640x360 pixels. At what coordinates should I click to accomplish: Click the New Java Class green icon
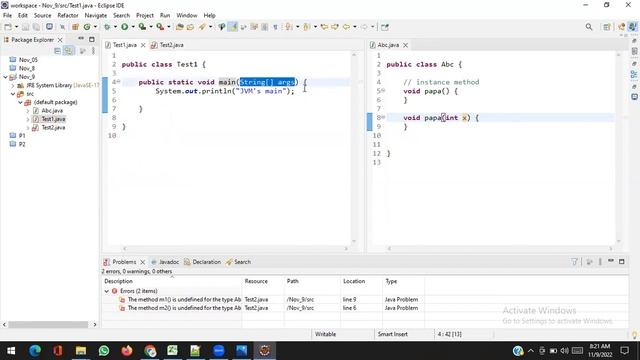coord(87,27)
